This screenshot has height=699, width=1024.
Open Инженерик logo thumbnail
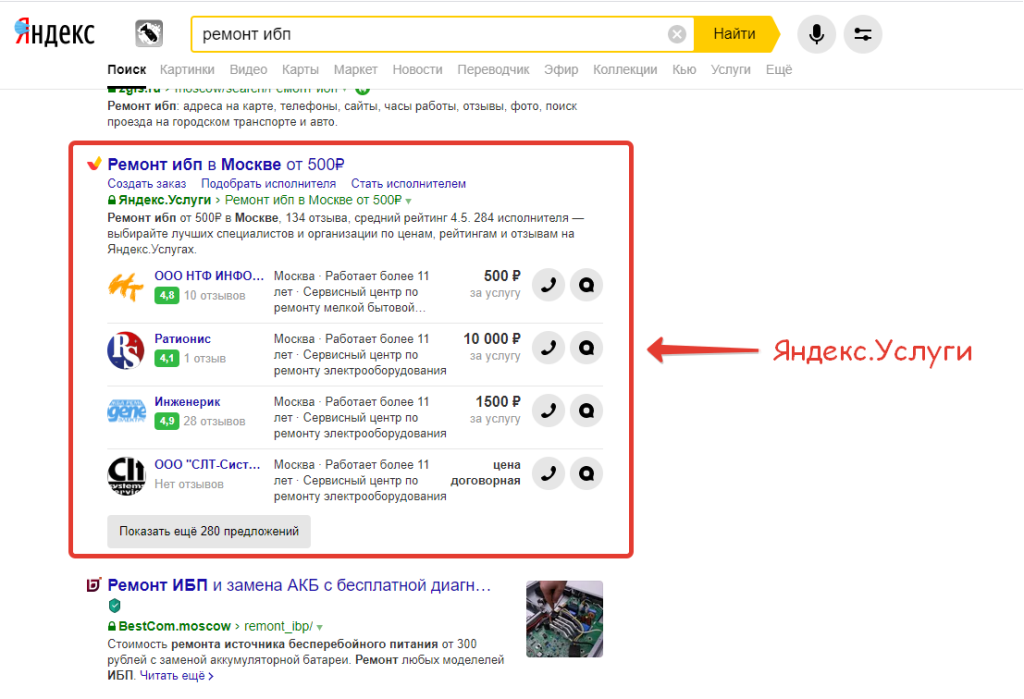click(126, 412)
